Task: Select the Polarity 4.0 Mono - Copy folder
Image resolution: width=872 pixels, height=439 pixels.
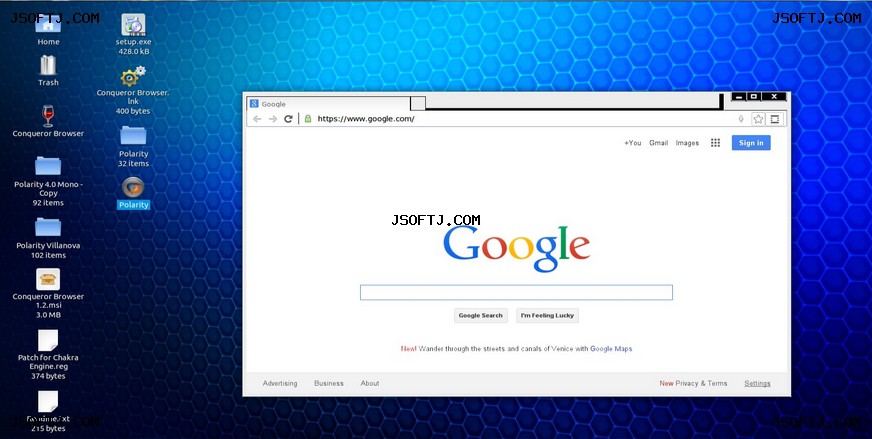Action: (x=48, y=166)
